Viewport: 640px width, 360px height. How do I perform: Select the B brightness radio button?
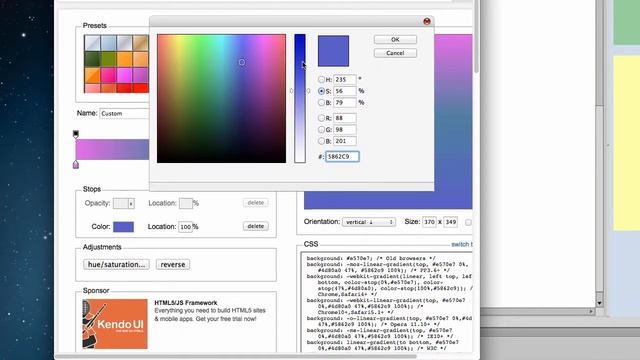(x=321, y=102)
